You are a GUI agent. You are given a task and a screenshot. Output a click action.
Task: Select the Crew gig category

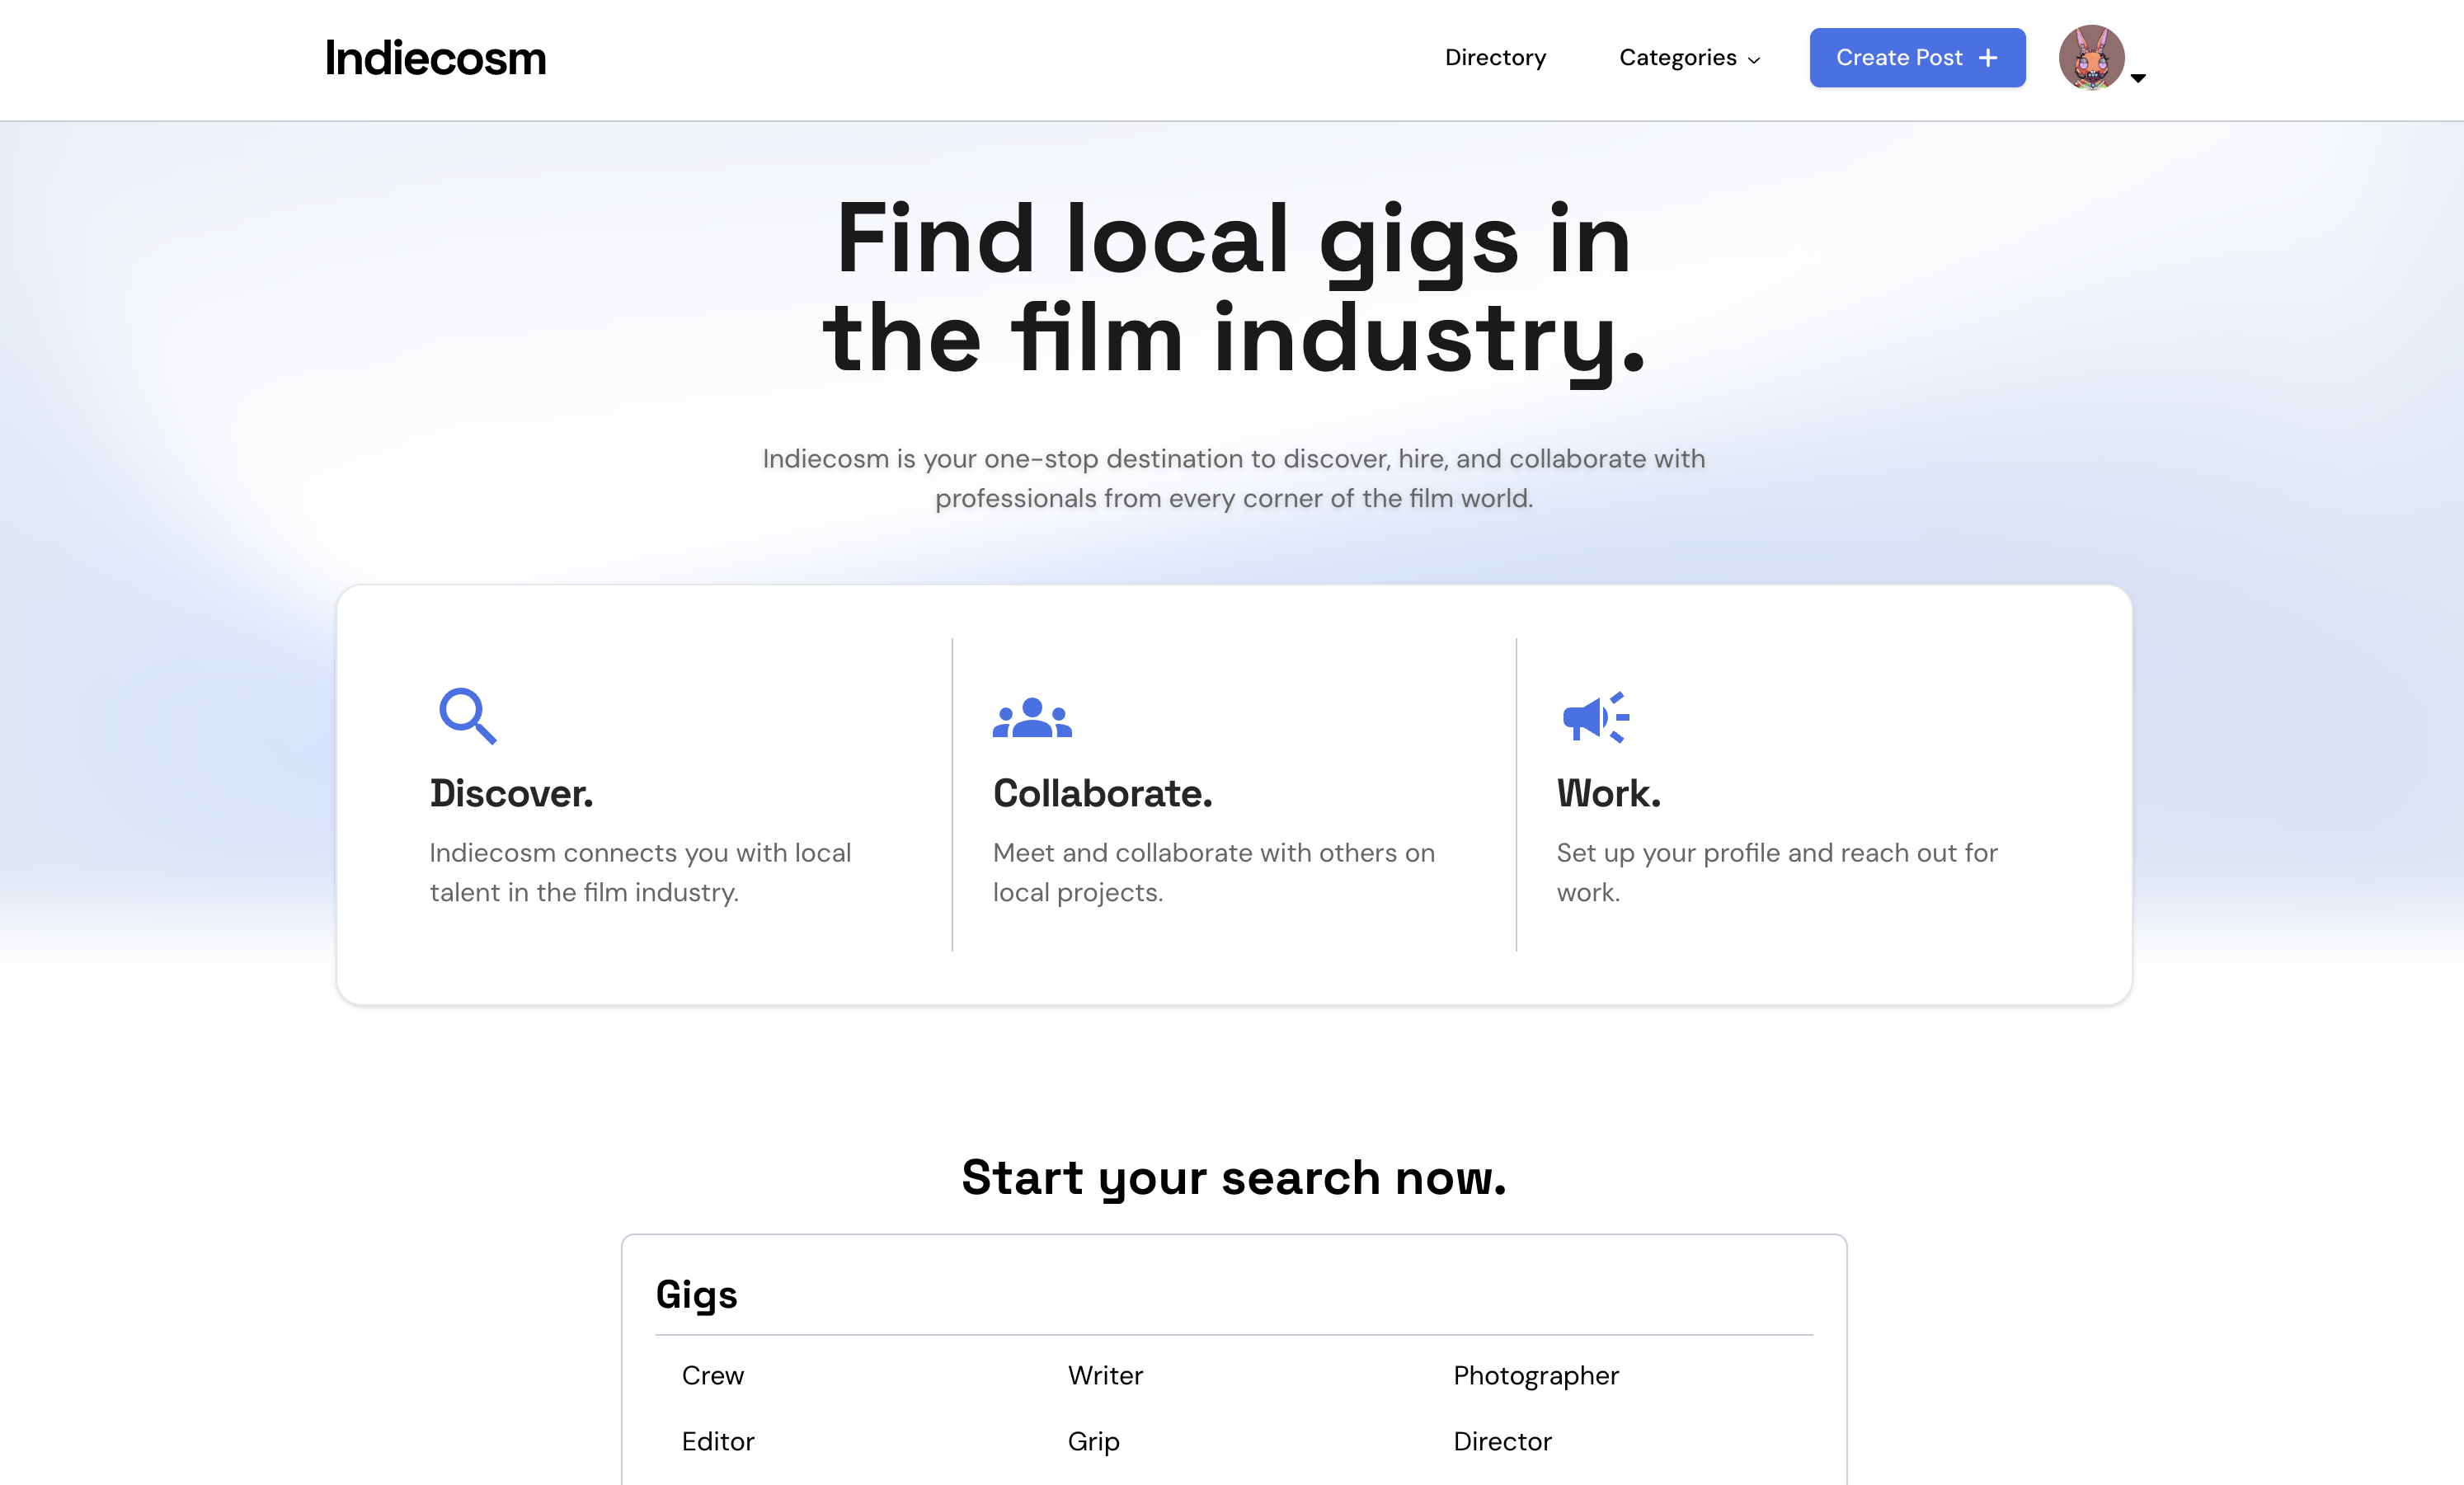coord(712,1375)
